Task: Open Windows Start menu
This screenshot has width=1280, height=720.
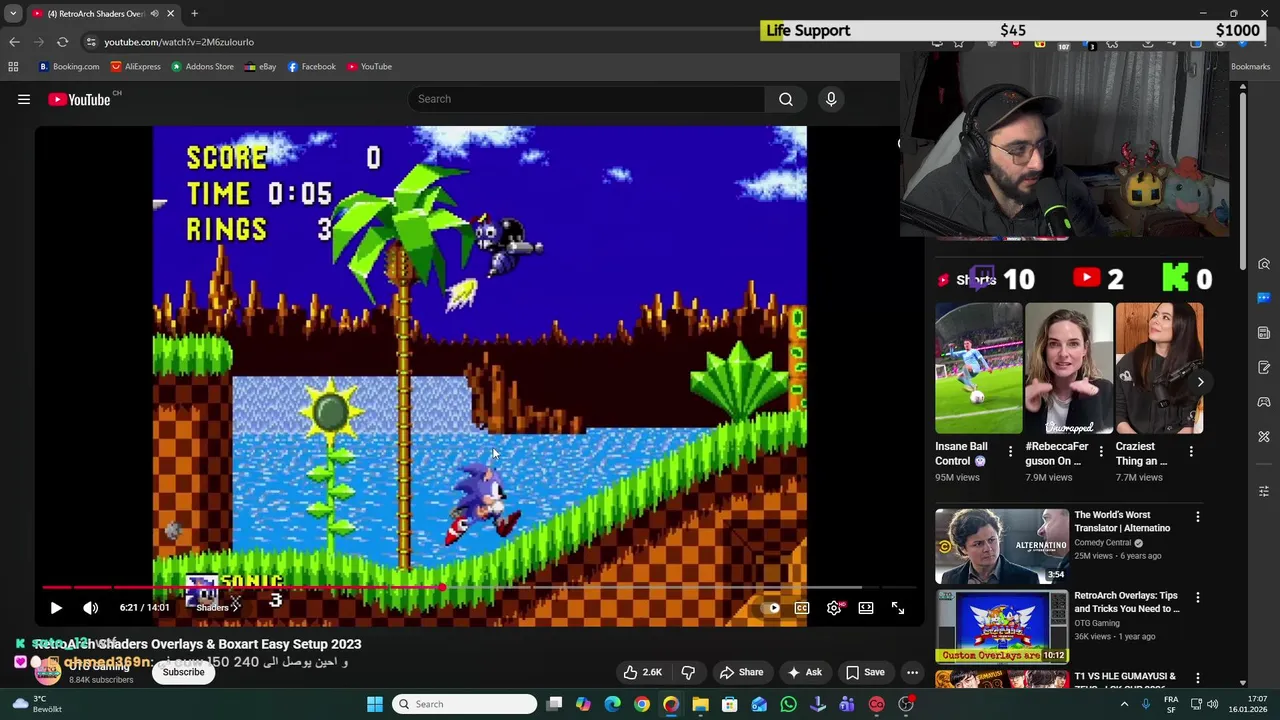Action: (375, 704)
